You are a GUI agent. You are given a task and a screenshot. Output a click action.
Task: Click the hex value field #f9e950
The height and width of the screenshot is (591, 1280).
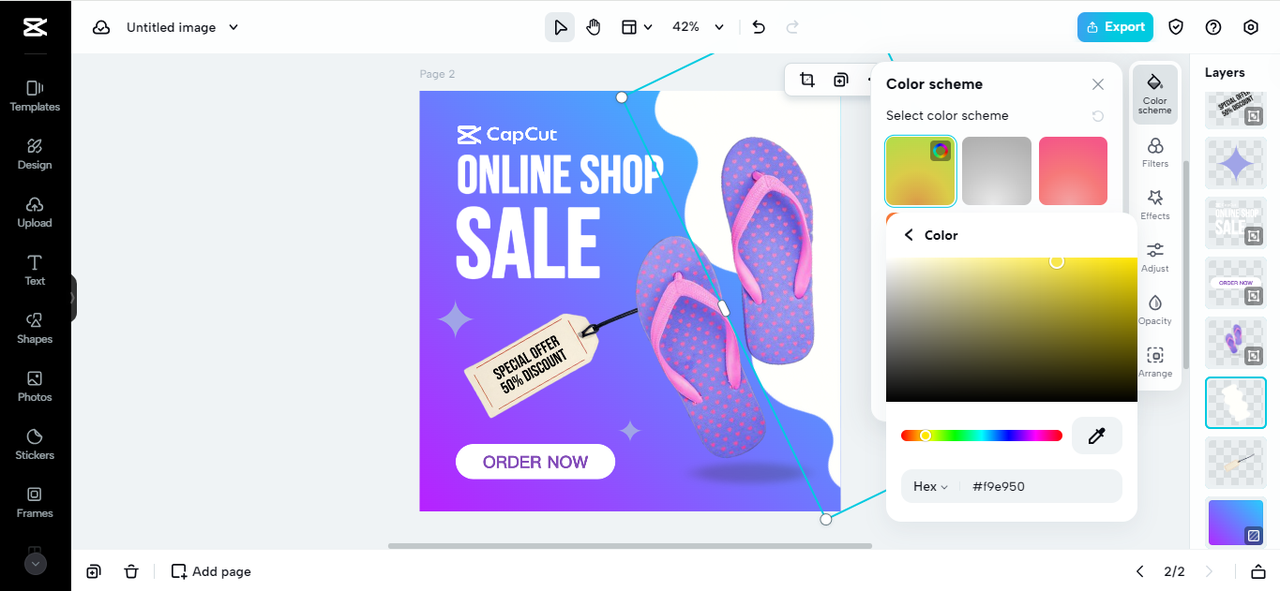(1040, 487)
